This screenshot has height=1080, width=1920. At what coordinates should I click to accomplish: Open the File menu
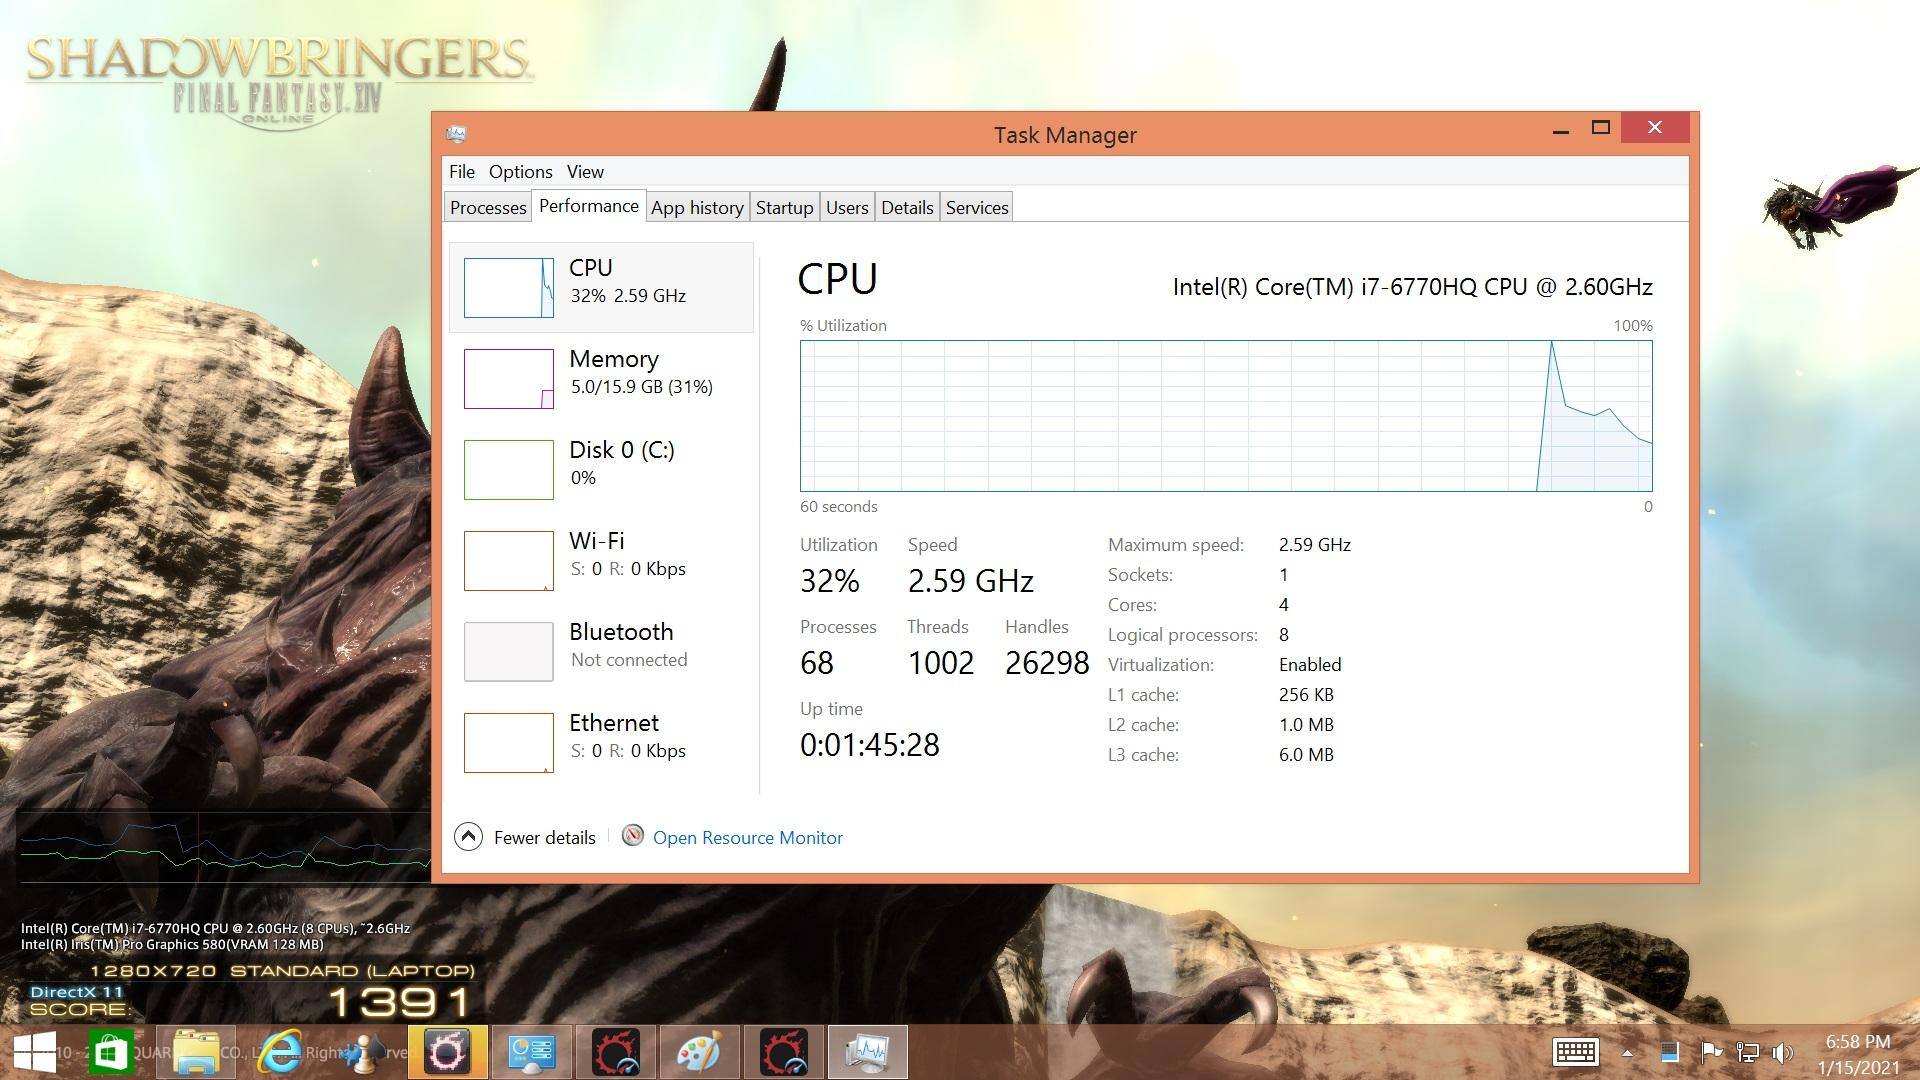tap(461, 172)
